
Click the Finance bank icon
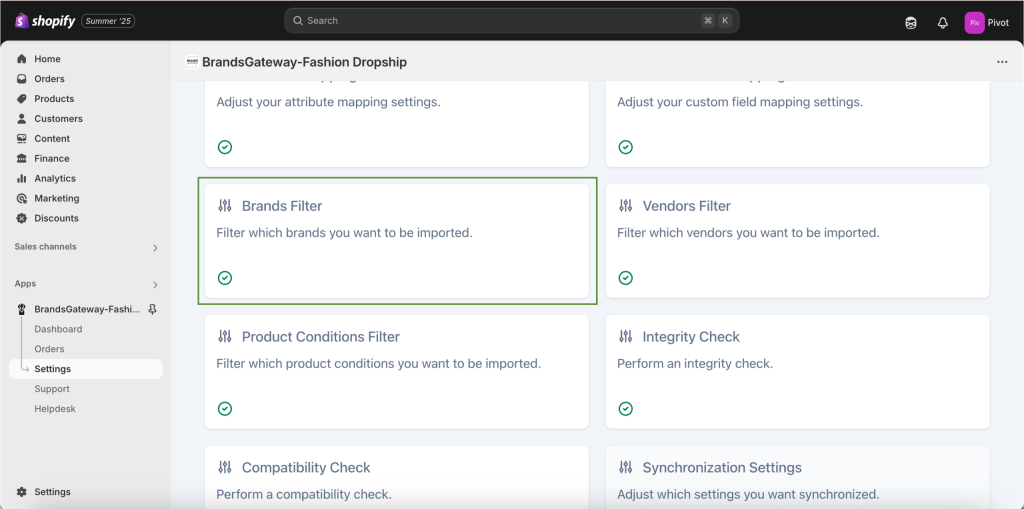22,158
